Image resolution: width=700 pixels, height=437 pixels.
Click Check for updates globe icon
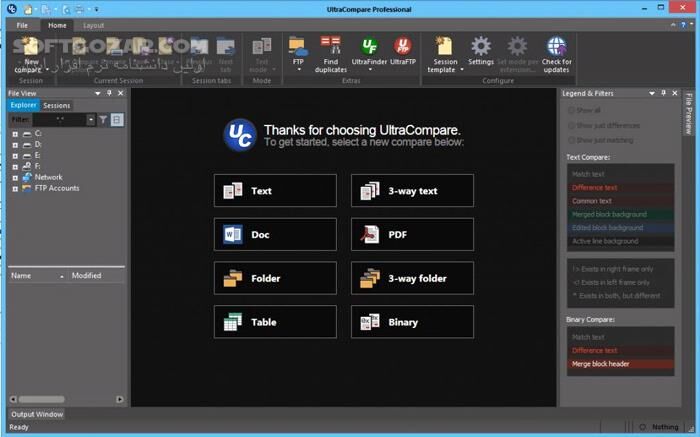(556, 46)
